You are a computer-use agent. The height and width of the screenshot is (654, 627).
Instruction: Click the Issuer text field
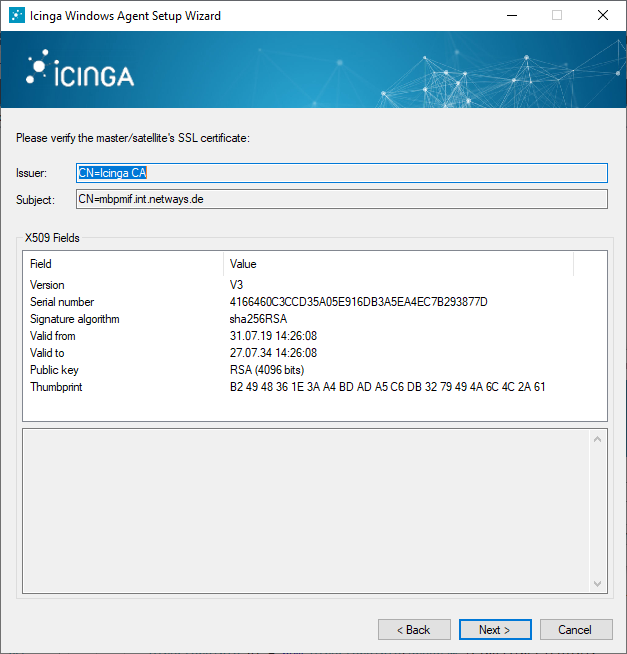[x=341, y=173]
